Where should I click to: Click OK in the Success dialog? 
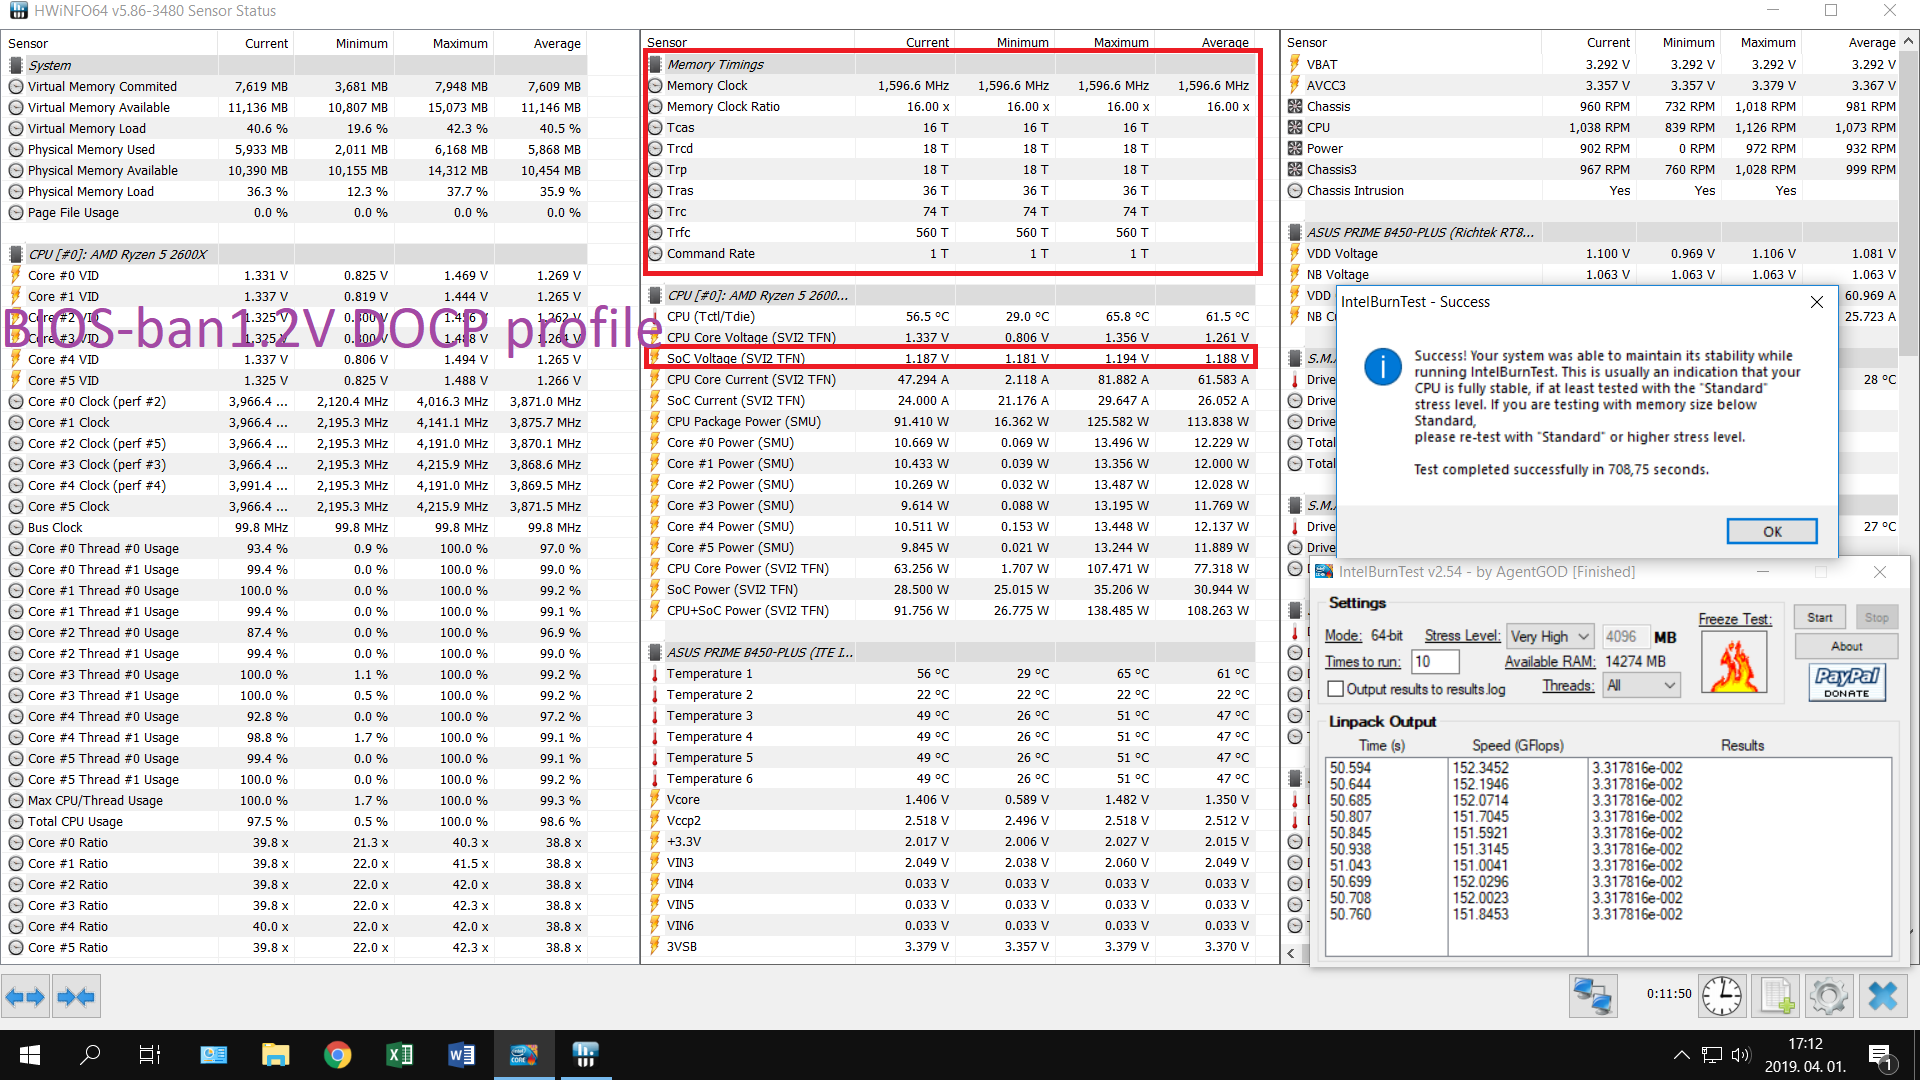(x=1772, y=532)
